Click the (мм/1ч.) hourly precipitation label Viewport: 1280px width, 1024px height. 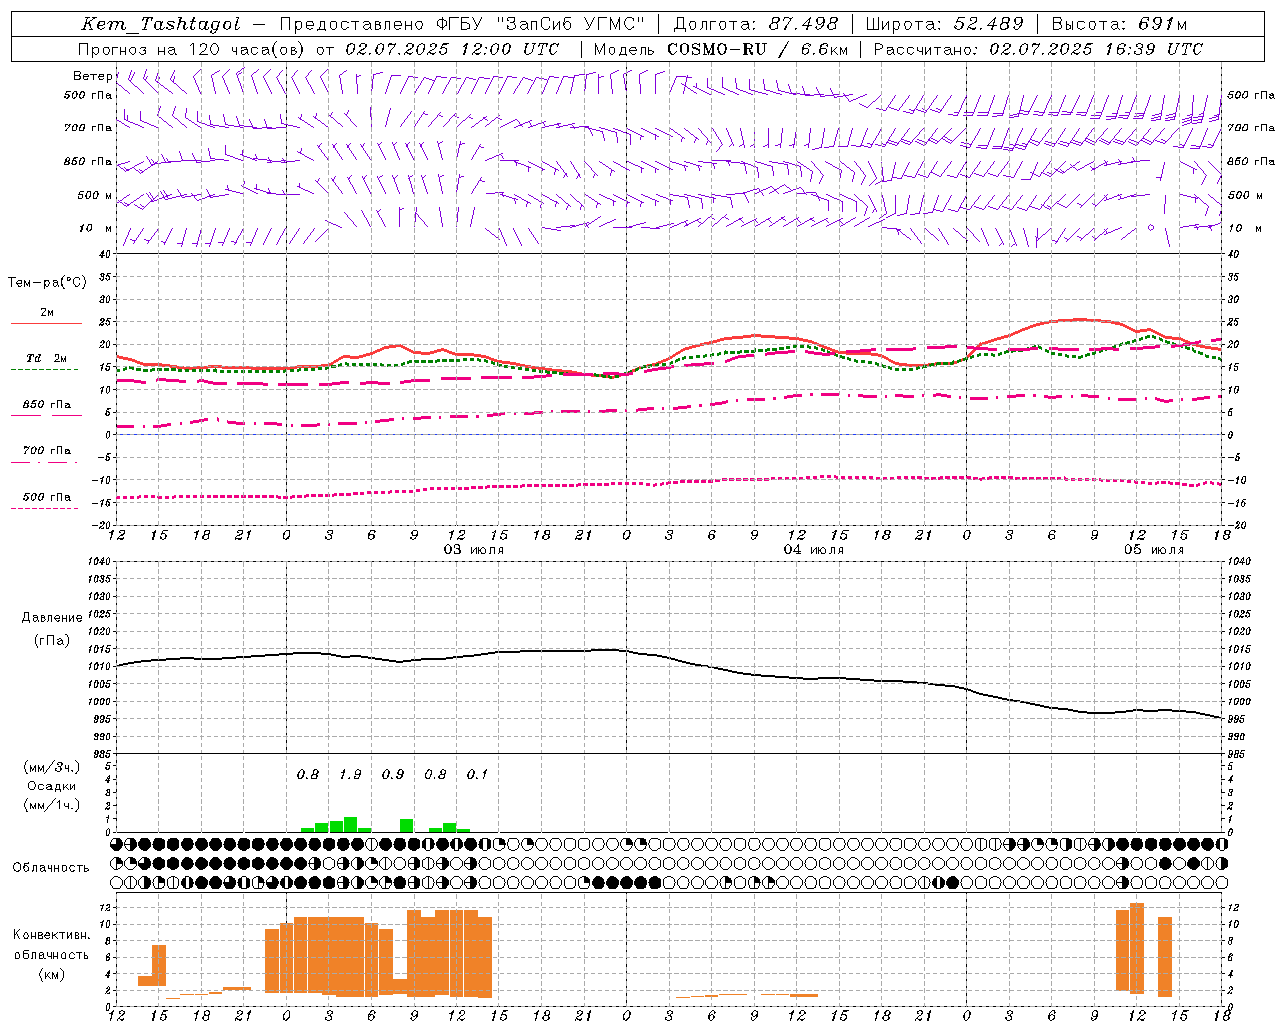pyautogui.click(x=52, y=805)
